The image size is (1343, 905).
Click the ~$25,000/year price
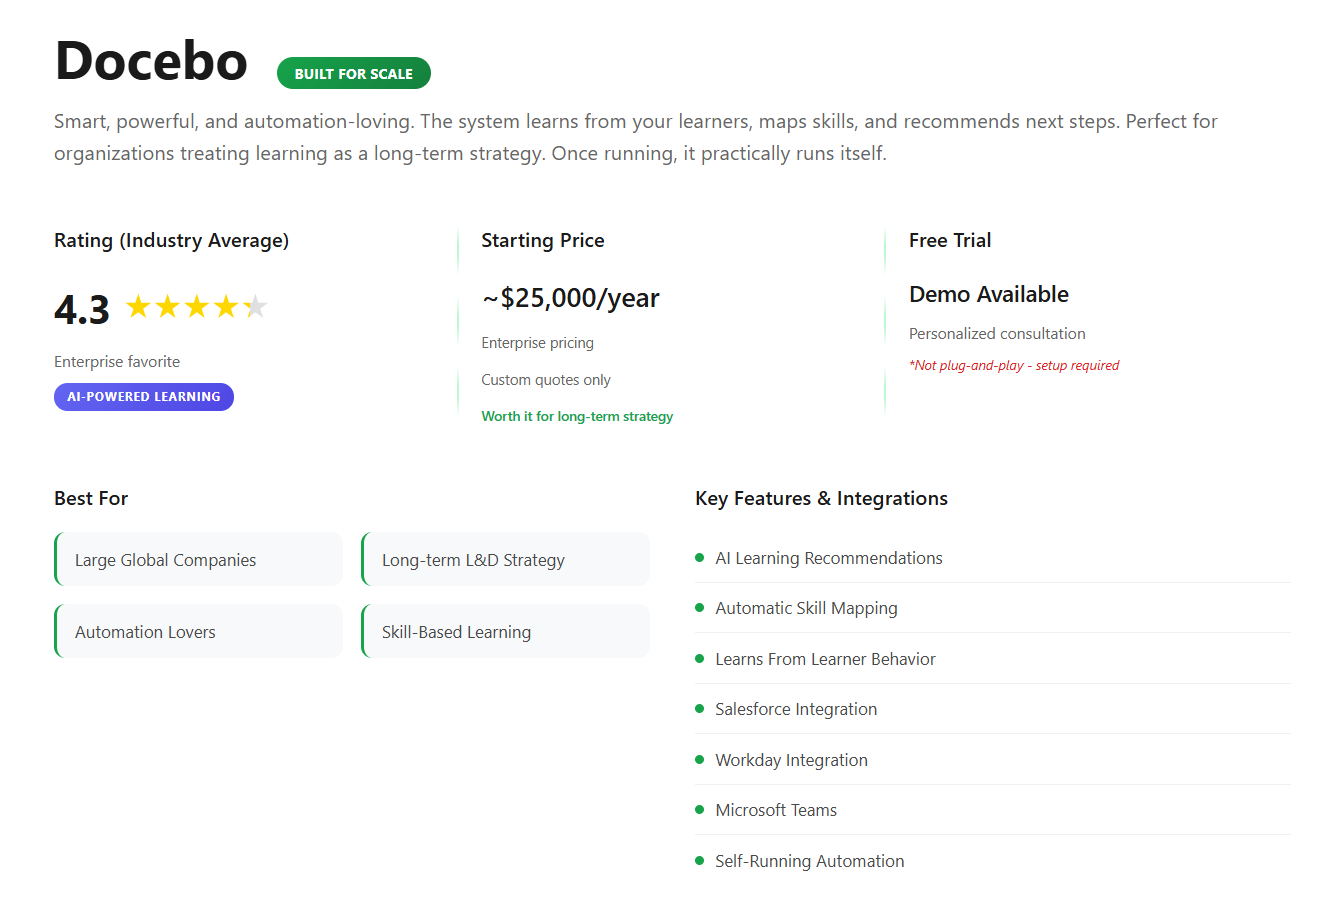coord(570,298)
